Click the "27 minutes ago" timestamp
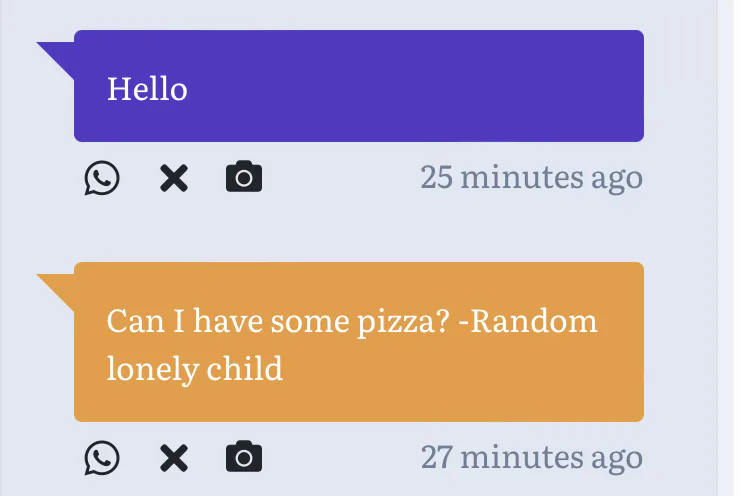Image resolution: width=750 pixels, height=496 pixels. [x=531, y=457]
